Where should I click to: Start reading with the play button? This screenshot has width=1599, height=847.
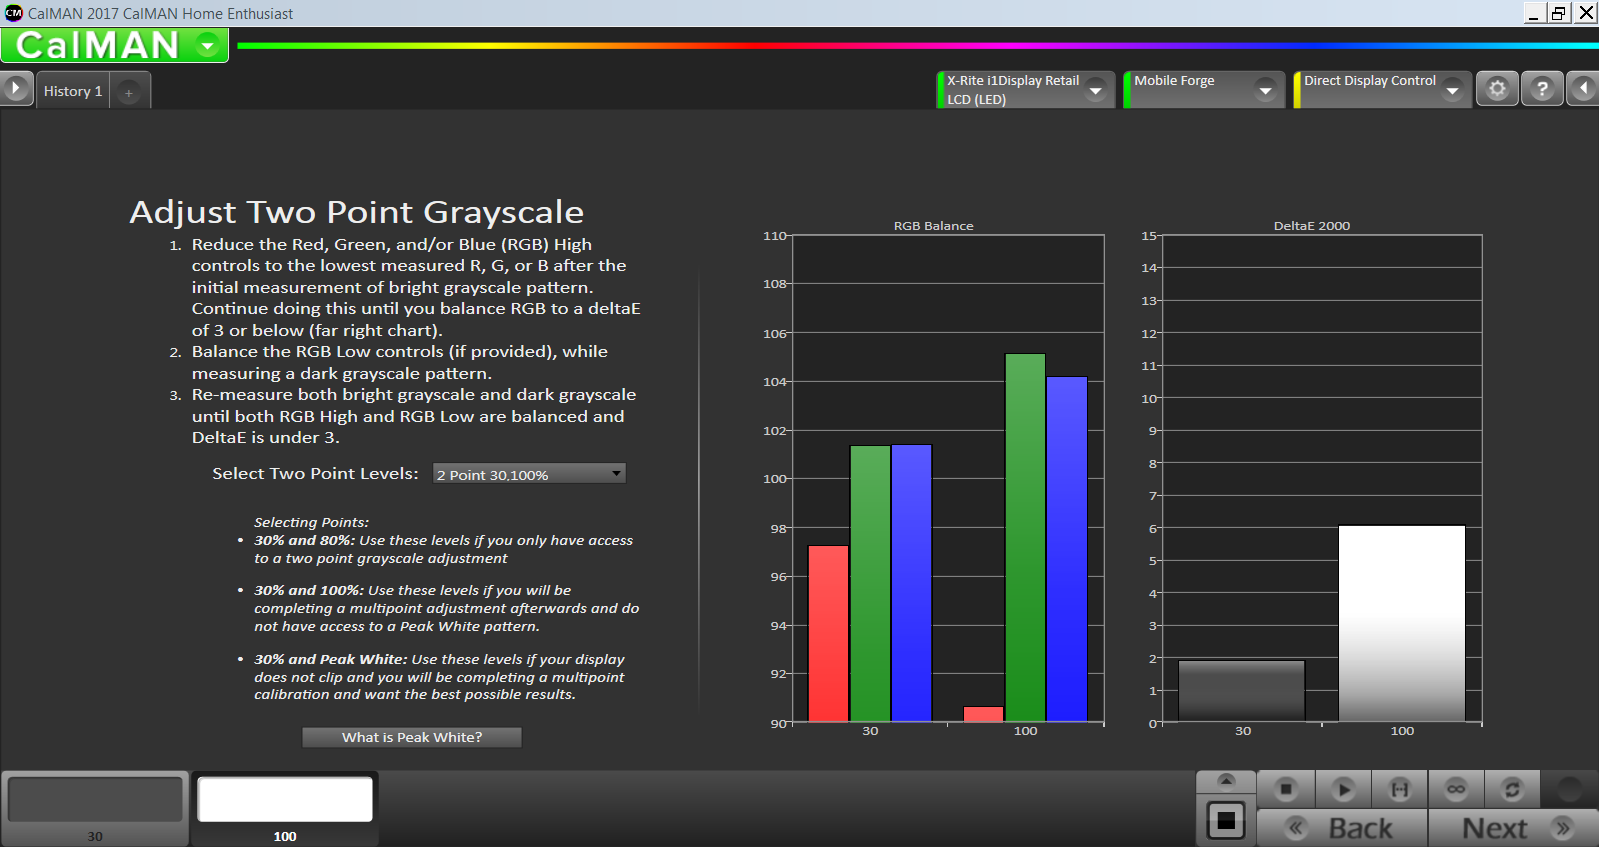1343,789
